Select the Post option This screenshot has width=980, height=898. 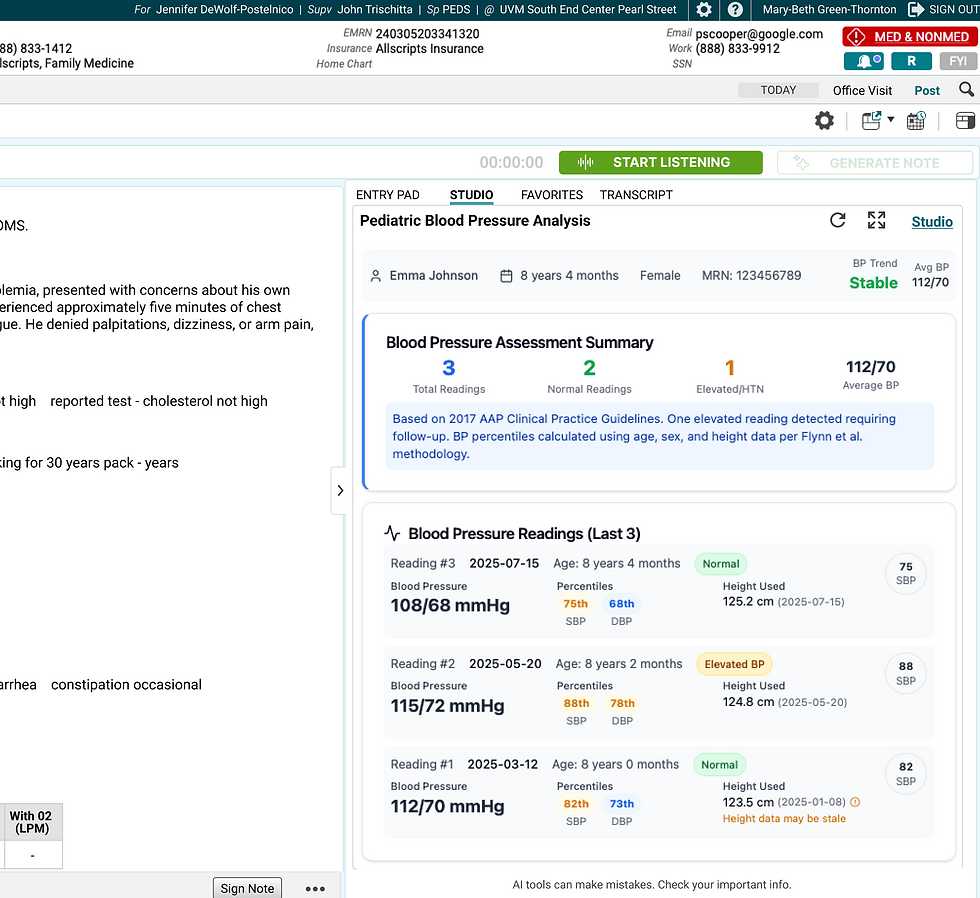point(927,91)
